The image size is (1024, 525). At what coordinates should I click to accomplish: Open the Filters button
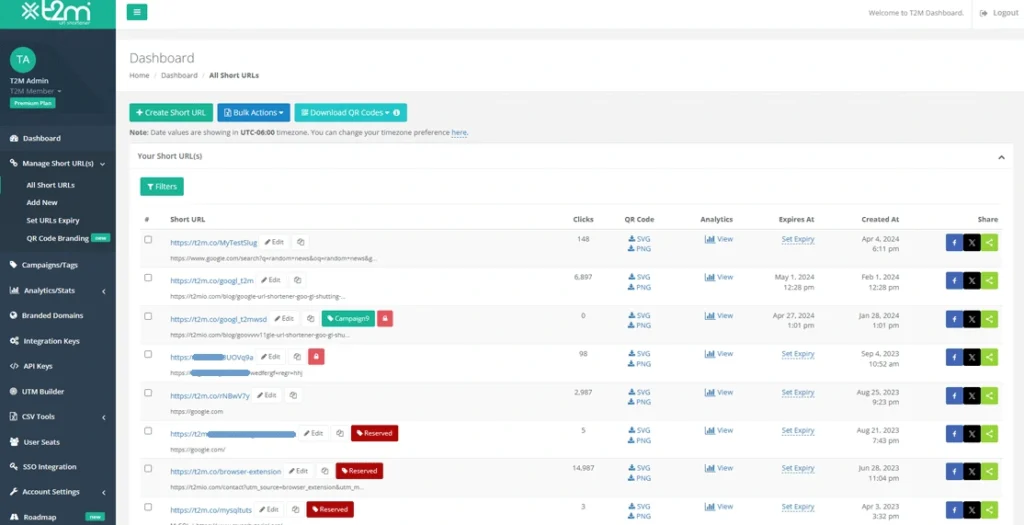162,186
